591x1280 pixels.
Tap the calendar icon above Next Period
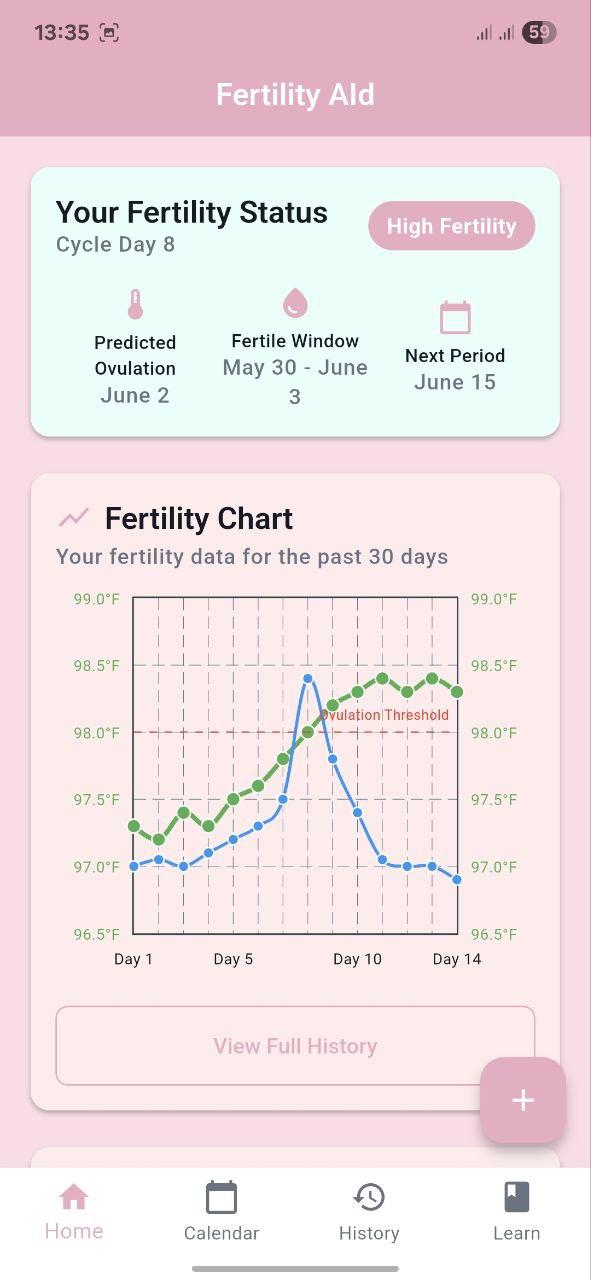pos(455,317)
